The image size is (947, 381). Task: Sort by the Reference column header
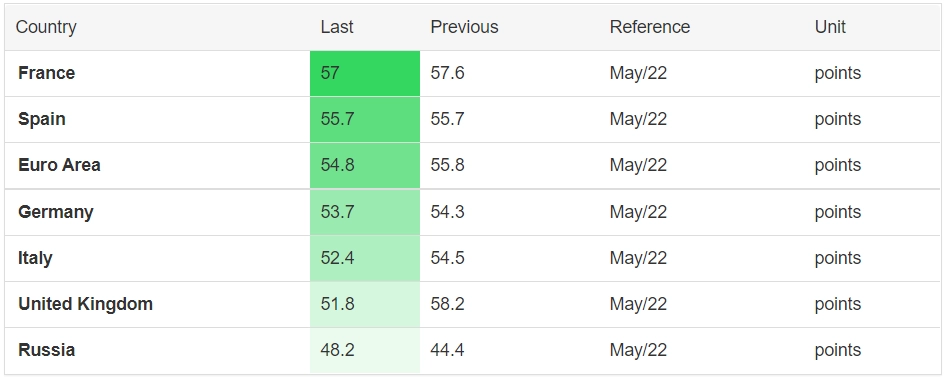coord(650,27)
